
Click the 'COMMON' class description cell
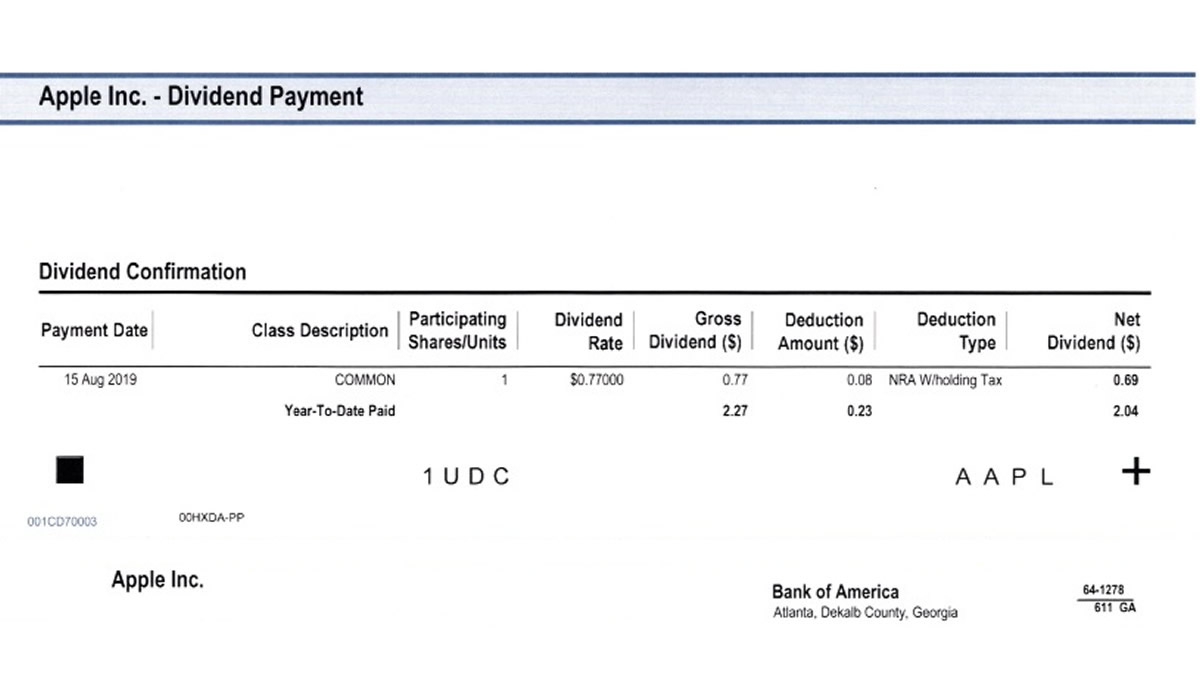365,380
